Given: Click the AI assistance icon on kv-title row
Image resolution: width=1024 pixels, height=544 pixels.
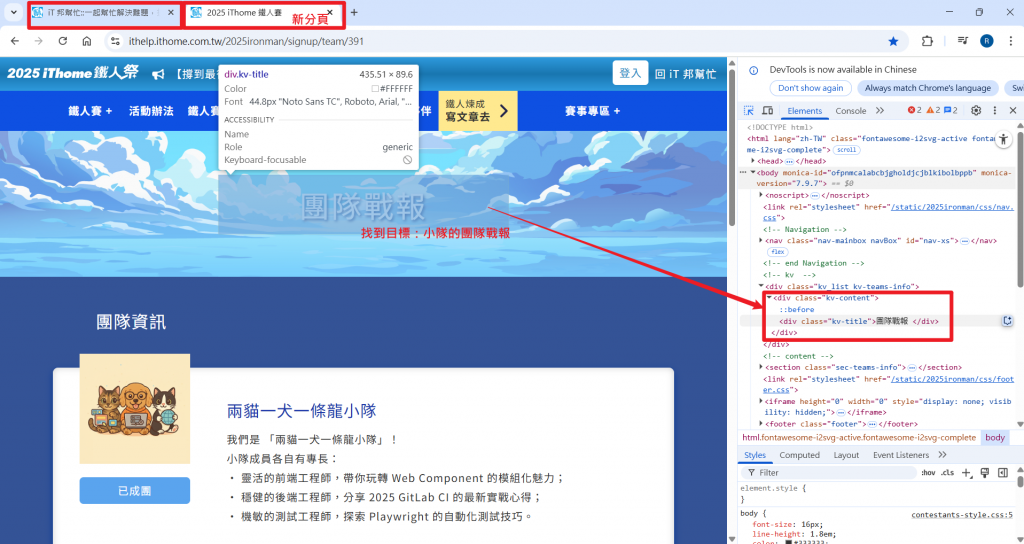Looking at the screenshot, I should (1007, 321).
